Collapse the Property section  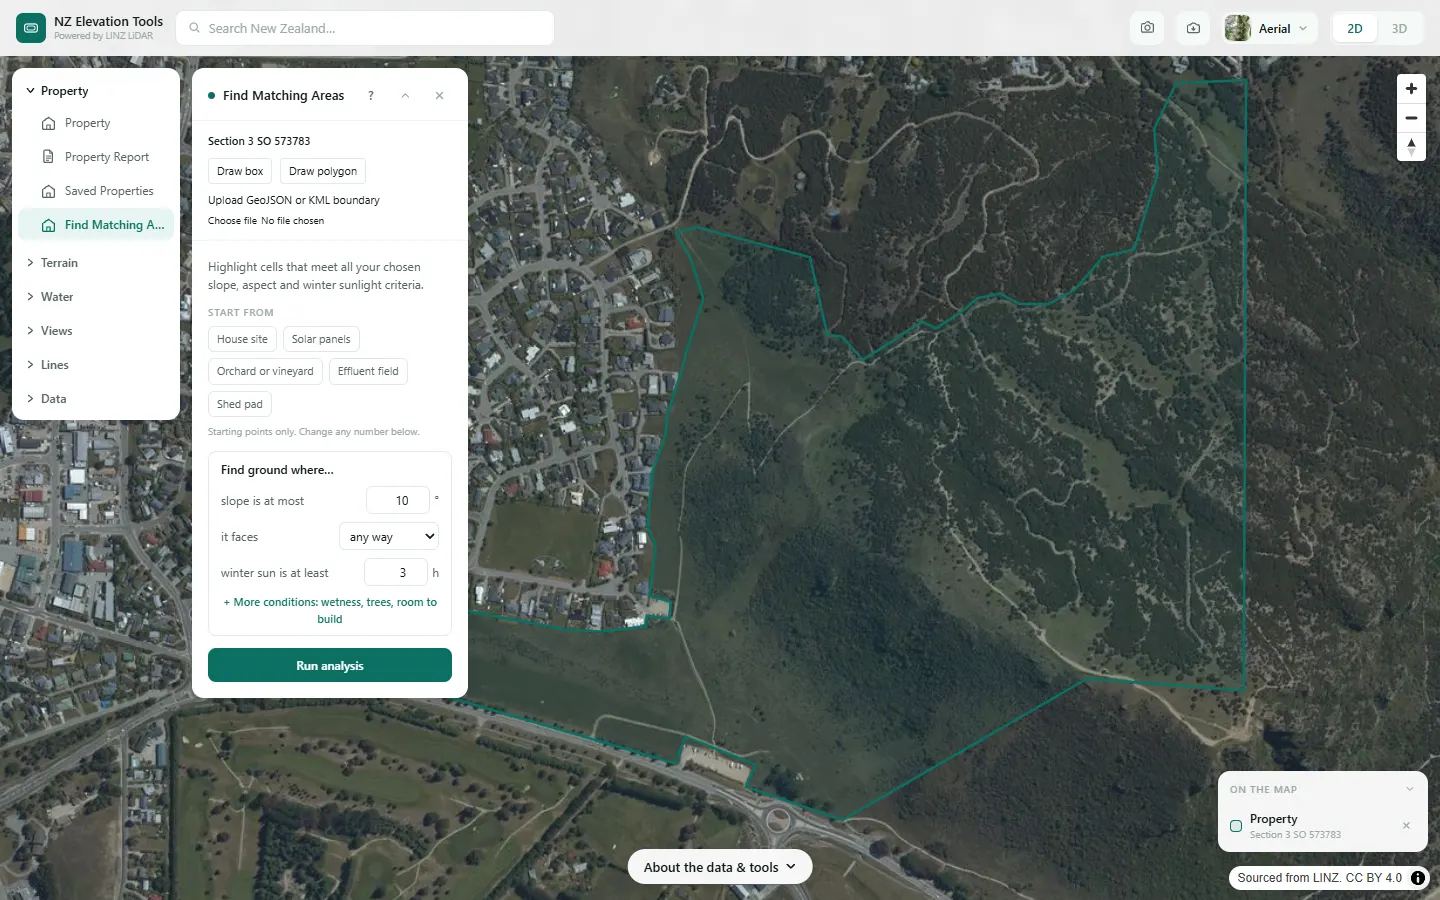[x=96, y=91]
